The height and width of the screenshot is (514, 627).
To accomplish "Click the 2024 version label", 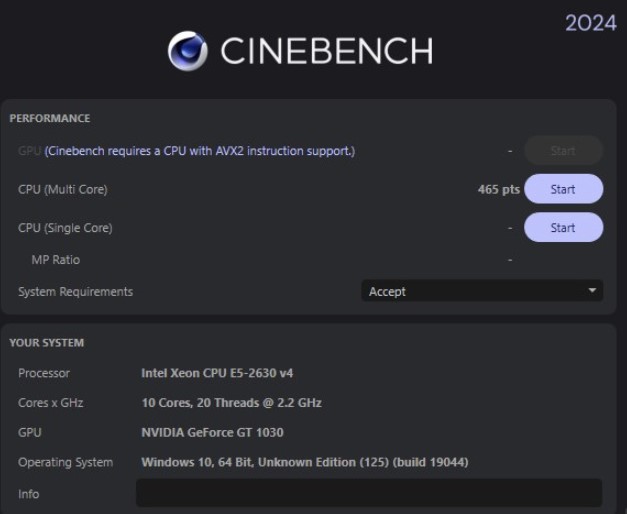I will coord(590,23).
